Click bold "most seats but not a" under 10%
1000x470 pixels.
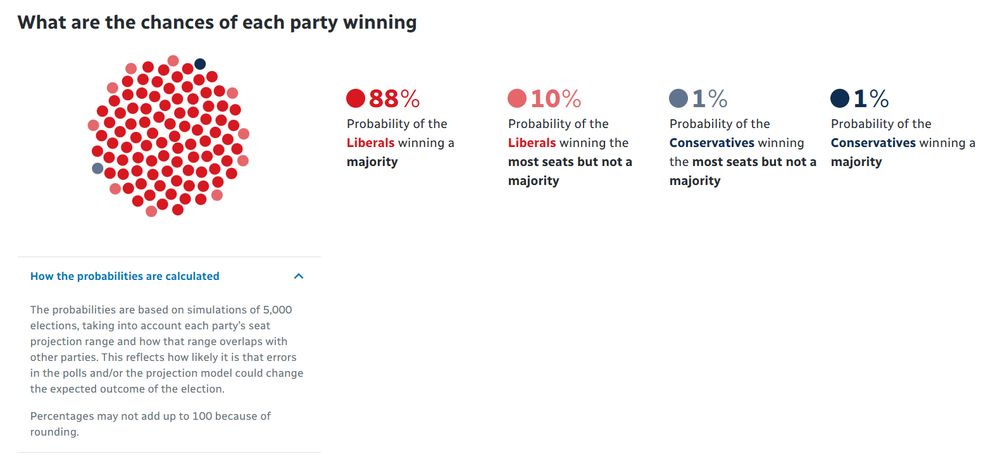tap(570, 162)
